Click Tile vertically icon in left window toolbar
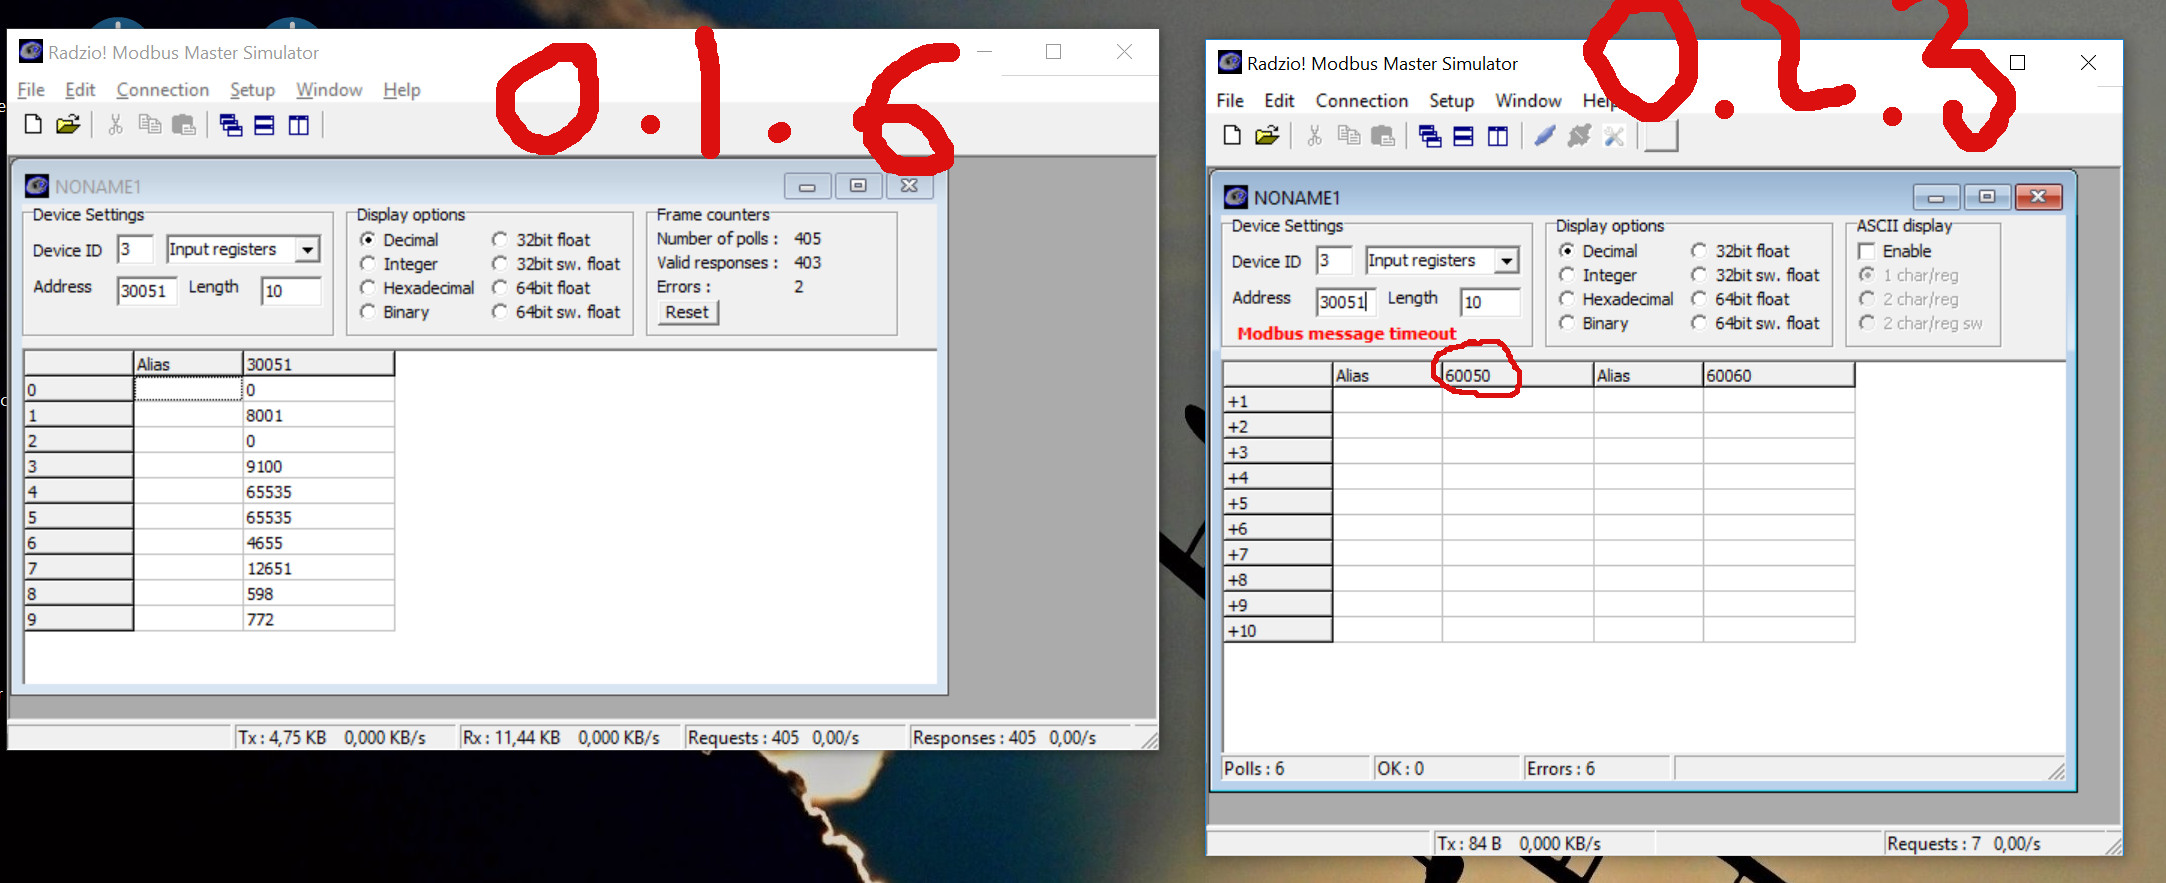This screenshot has height=883, width=2166. 298,125
